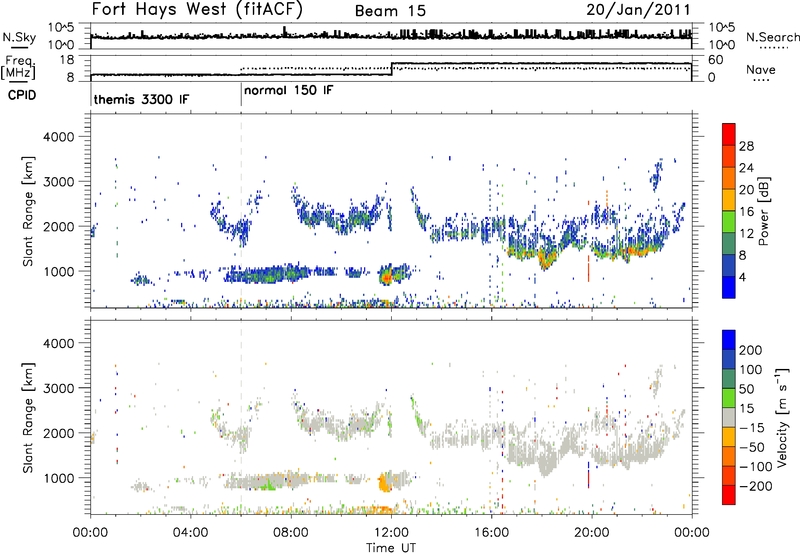The width and height of the screenshot is (800, 554).
Task: Click the "N.Sky" legend label
Action: pos(19,37)
